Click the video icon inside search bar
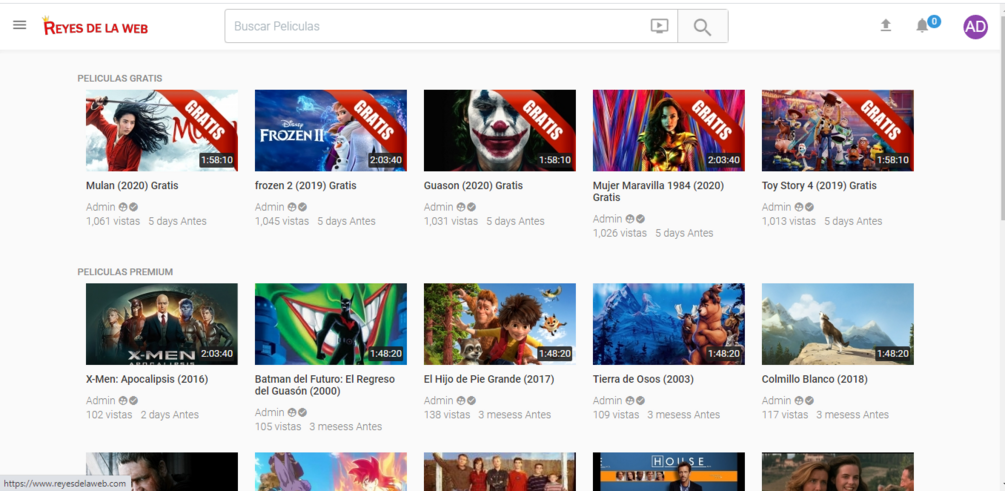The image size is (1005, 491). 659,26
